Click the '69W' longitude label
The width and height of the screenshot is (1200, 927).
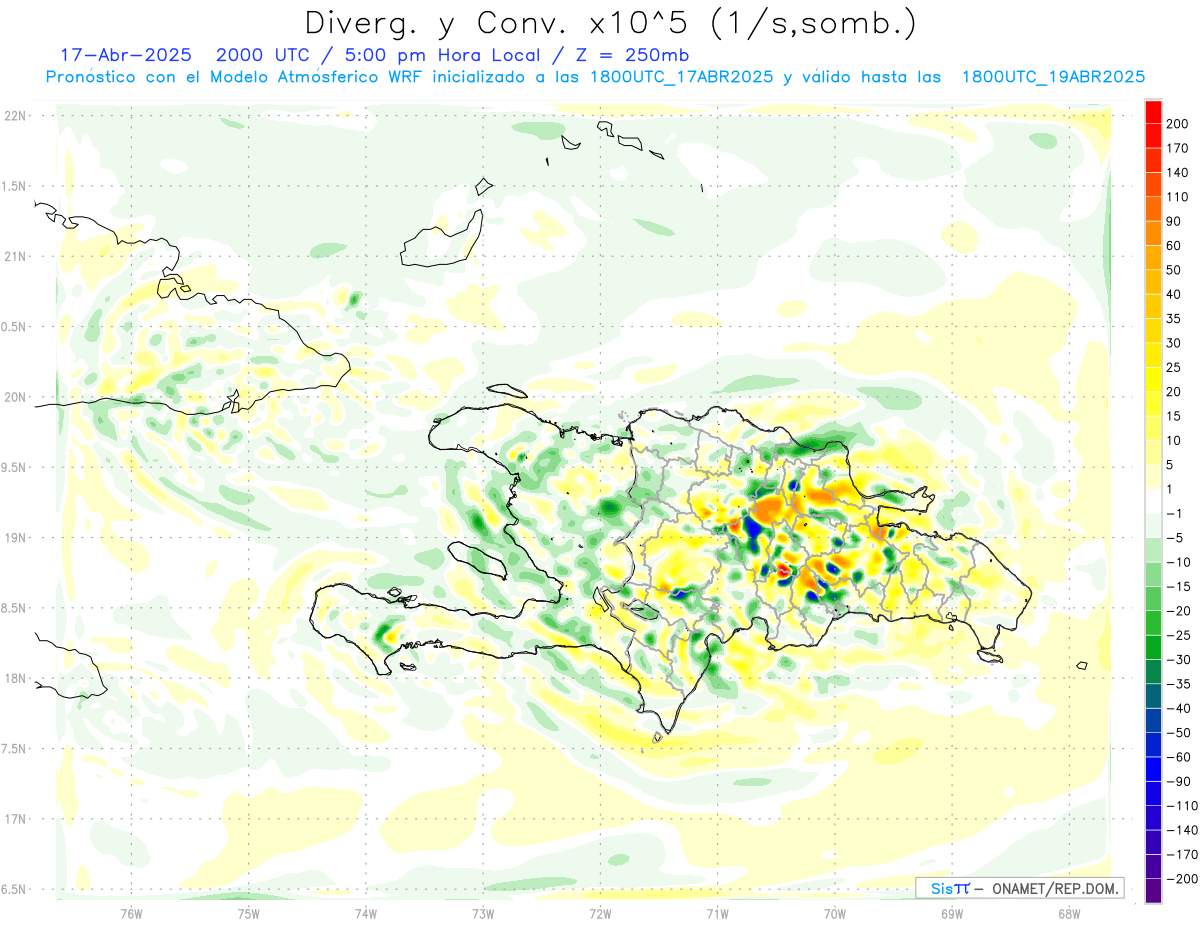[x=951, y=915]
